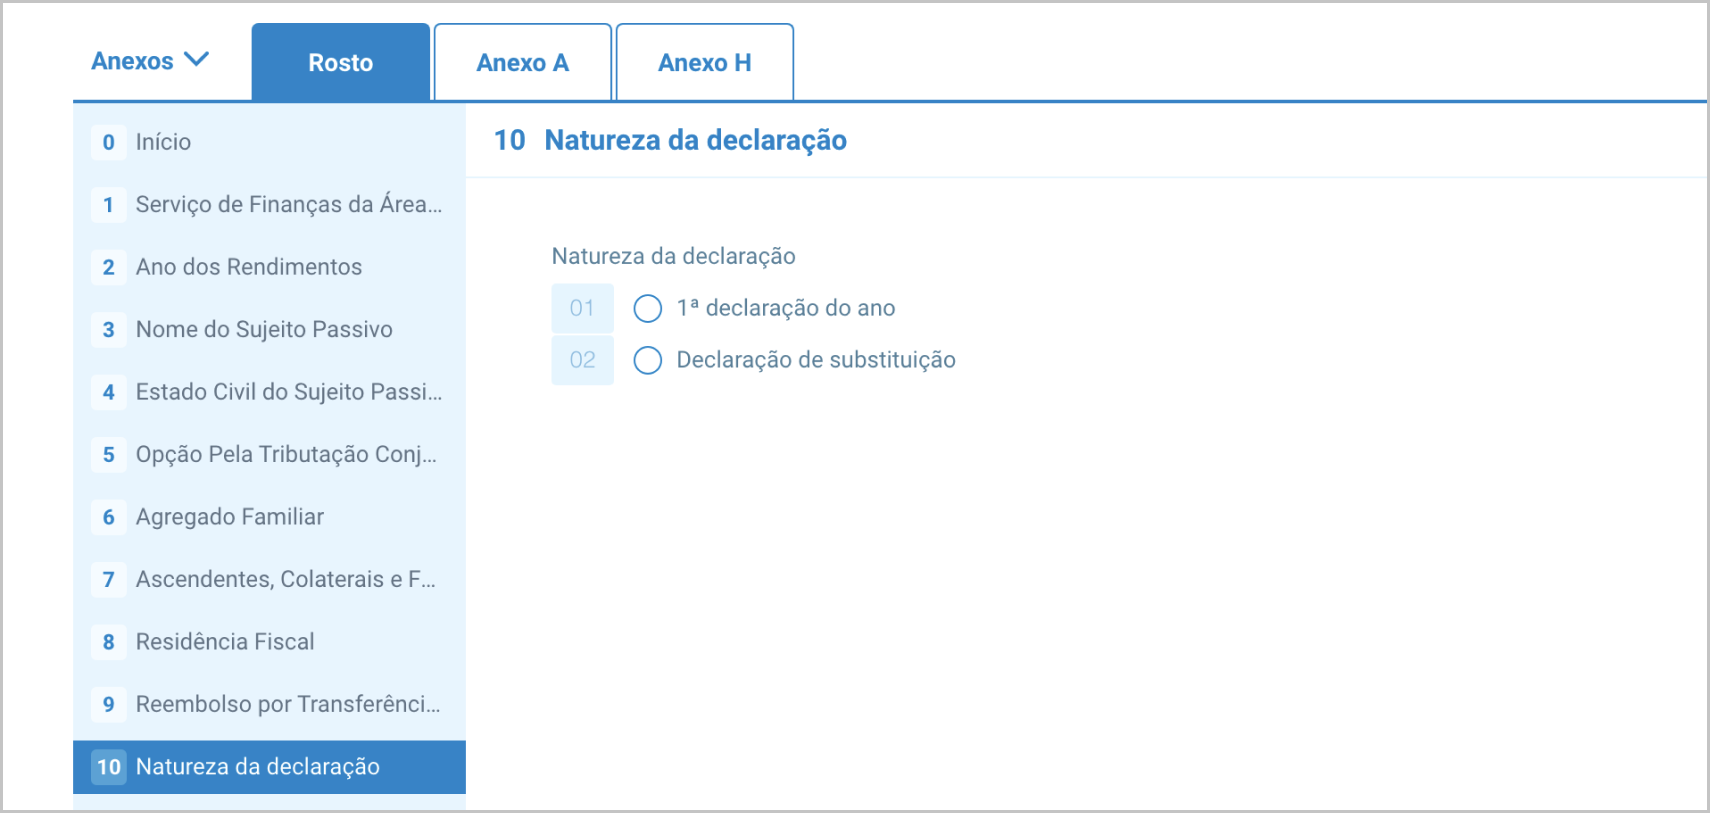Open Nome do Sujeito Passivo section

(264, 330)
